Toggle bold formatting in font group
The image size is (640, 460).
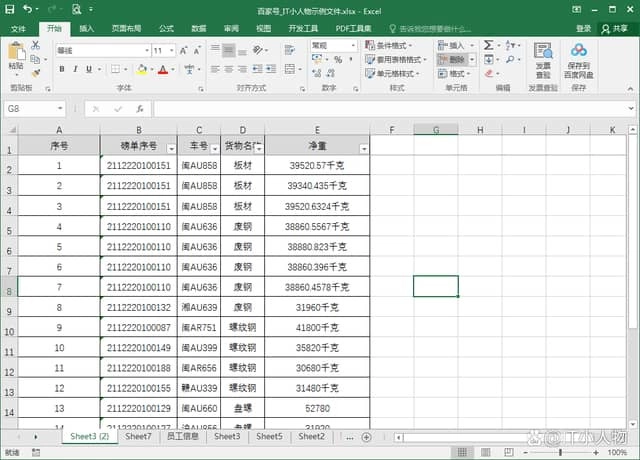click(61, 69)
